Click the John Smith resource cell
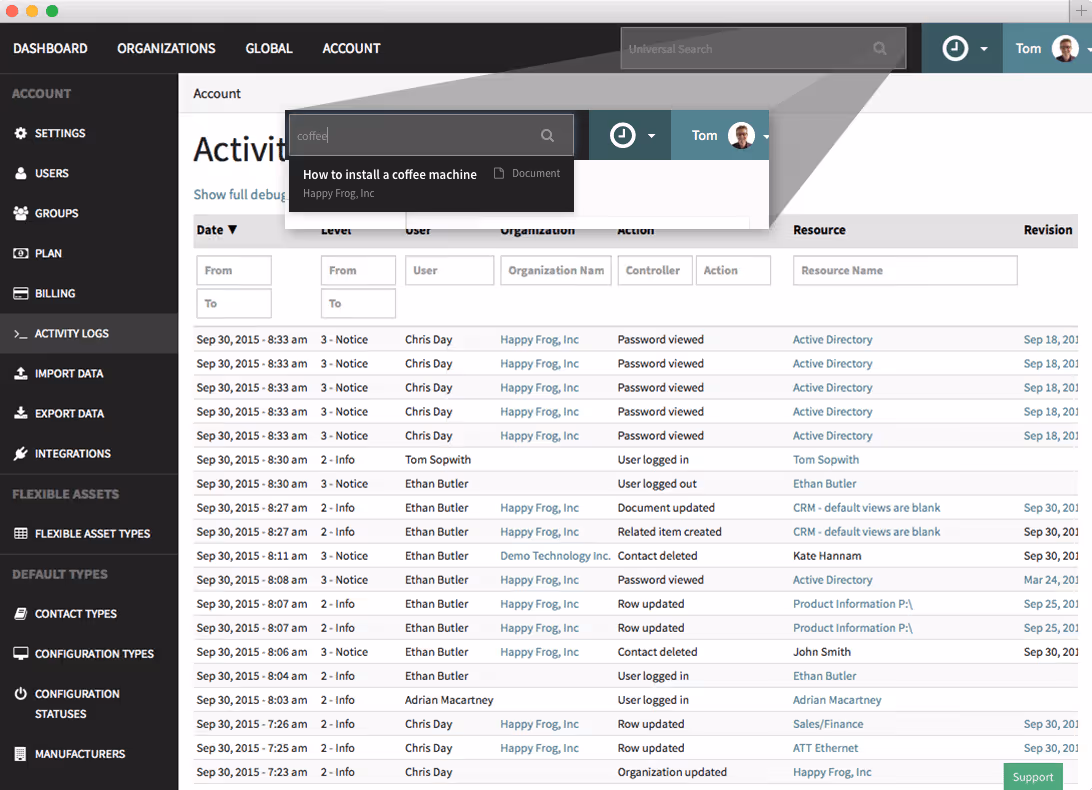The height and width of the screenshot is (790, 1092). pos(822,652)
